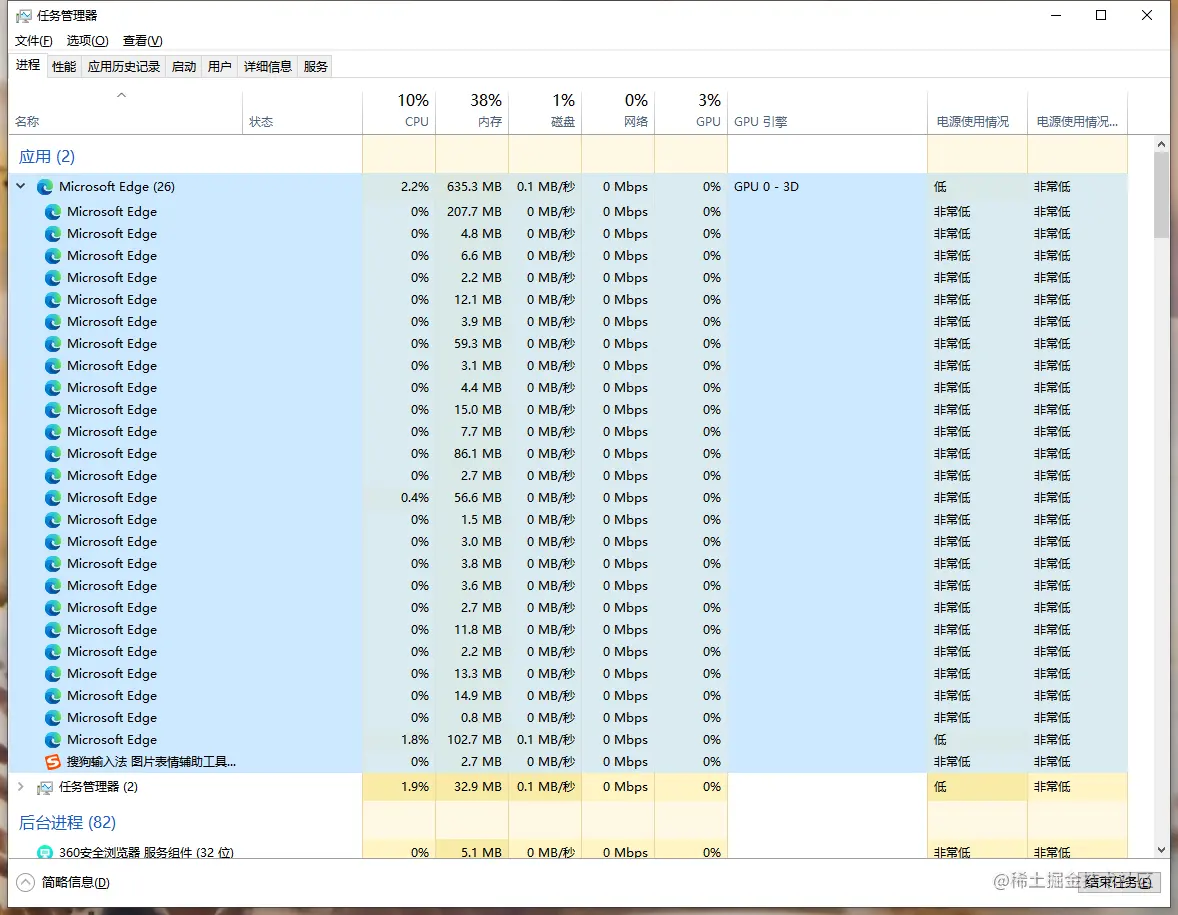This screenshot has width=1178, height=915.
Task: Click the vertical scrollbar thumb
Action: pos(1161,195)
